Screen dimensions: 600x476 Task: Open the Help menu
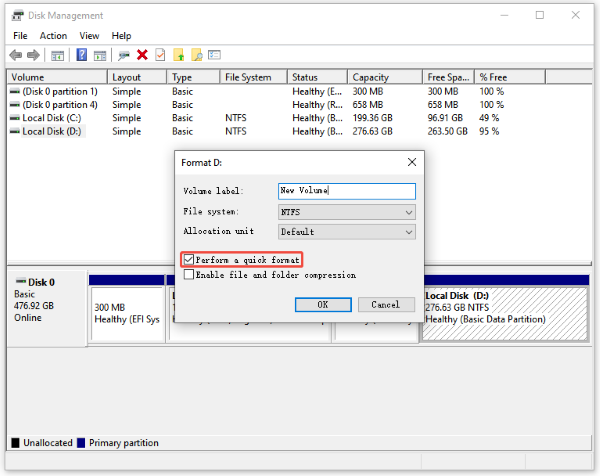coord(121,36)
